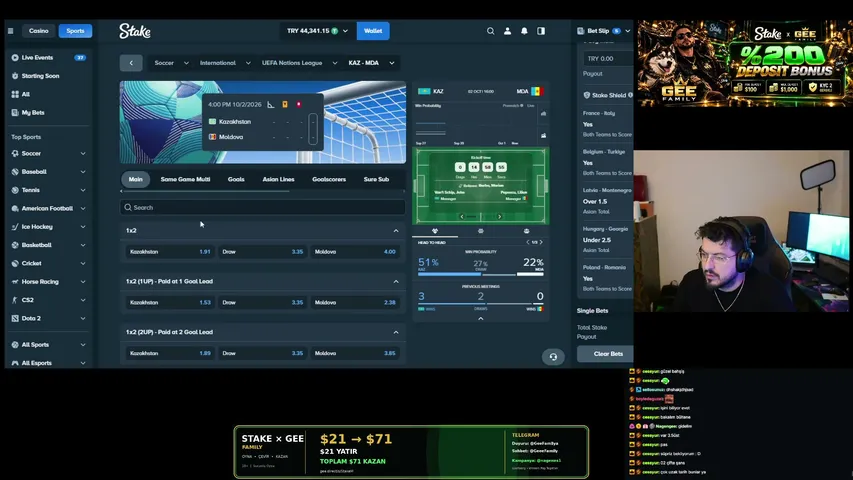This screenshot has width=853, height=480.
Task: Select the head-to-head handshake tab icon
Action: coord(435,231)
